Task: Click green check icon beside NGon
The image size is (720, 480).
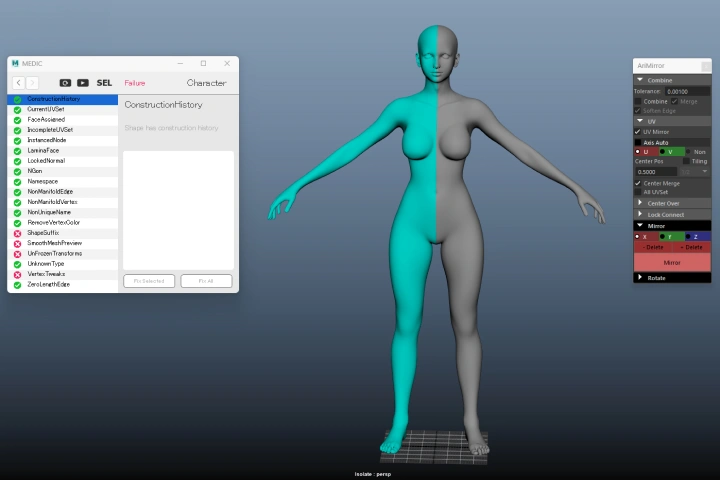Action: [x=17, y=171]
